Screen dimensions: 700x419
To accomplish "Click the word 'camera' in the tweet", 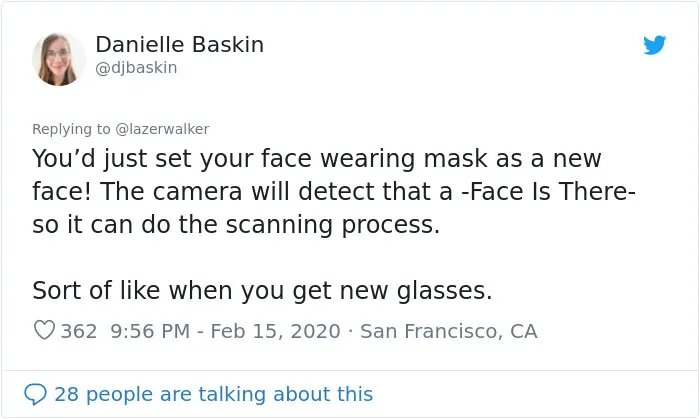I will (197, 192).
